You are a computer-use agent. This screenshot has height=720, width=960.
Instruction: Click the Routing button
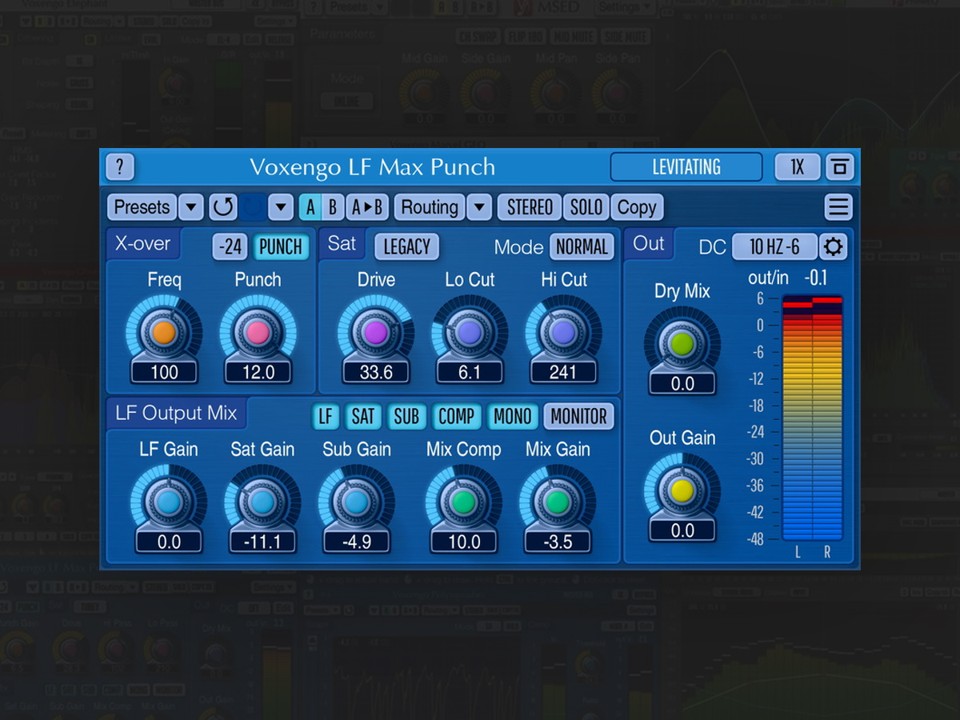(x=430, y=208)
